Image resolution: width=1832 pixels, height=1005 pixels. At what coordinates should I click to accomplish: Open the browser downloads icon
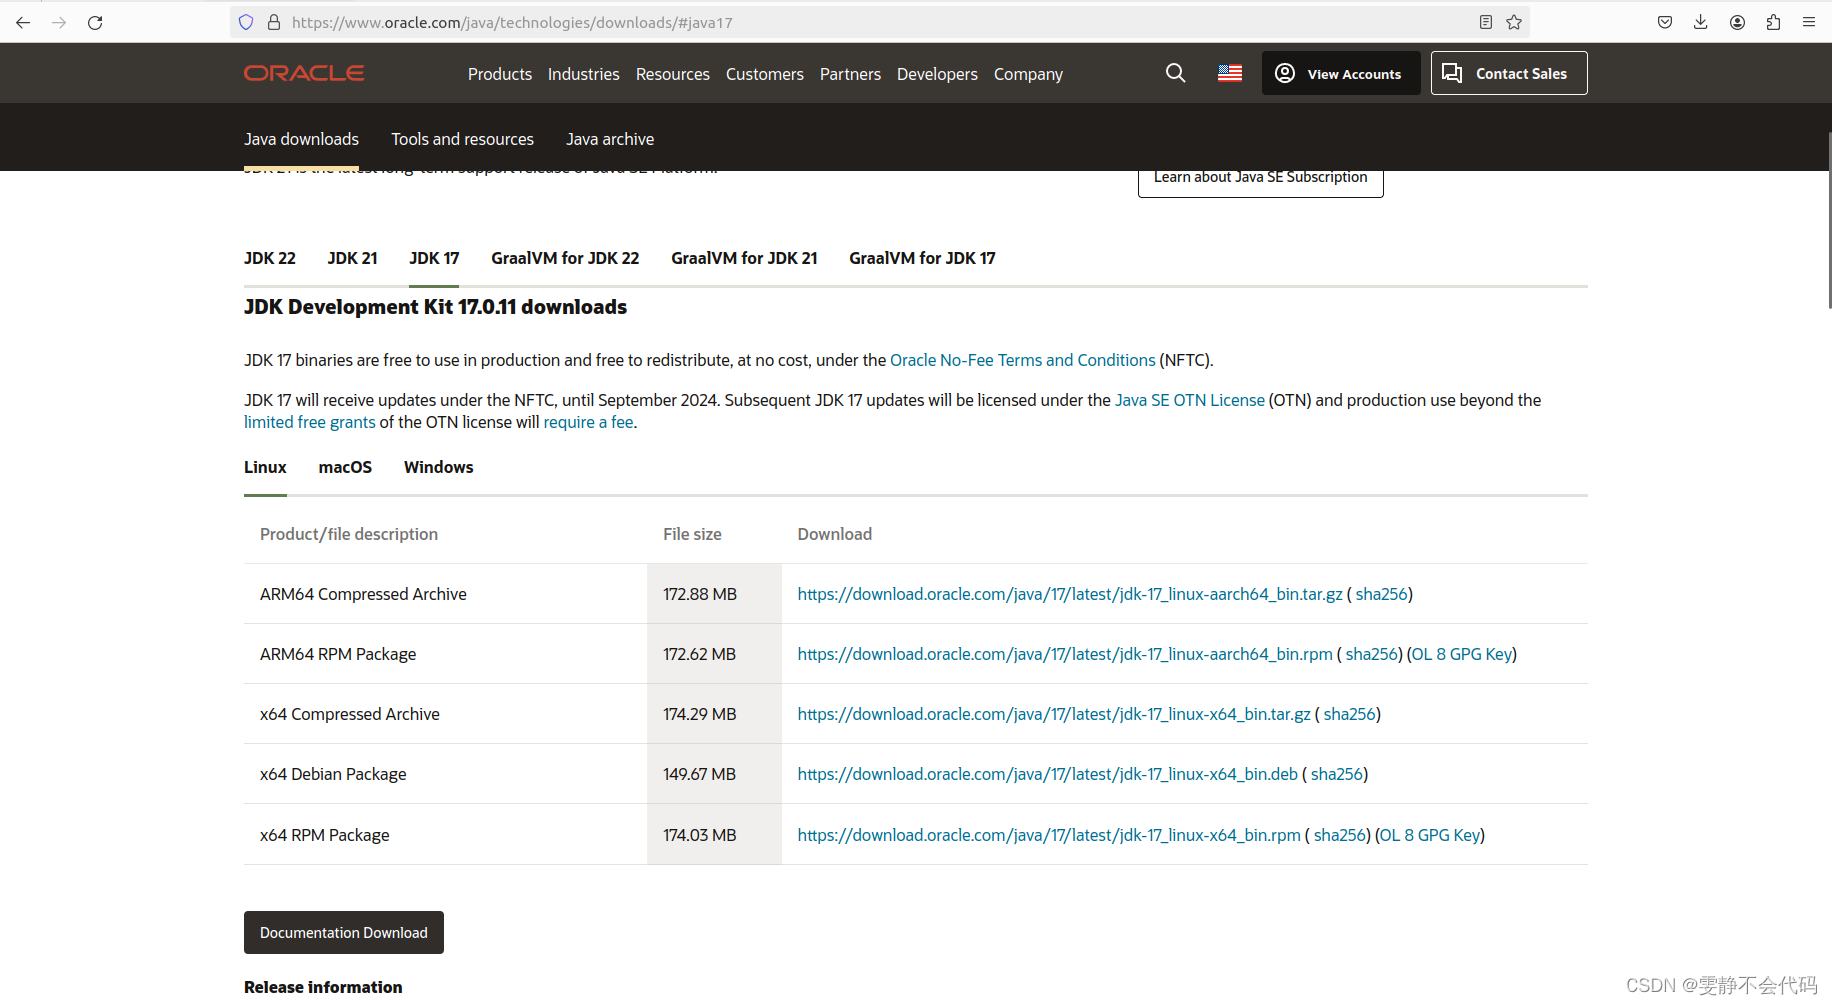pyautogui.click(x=1700, y=21)
